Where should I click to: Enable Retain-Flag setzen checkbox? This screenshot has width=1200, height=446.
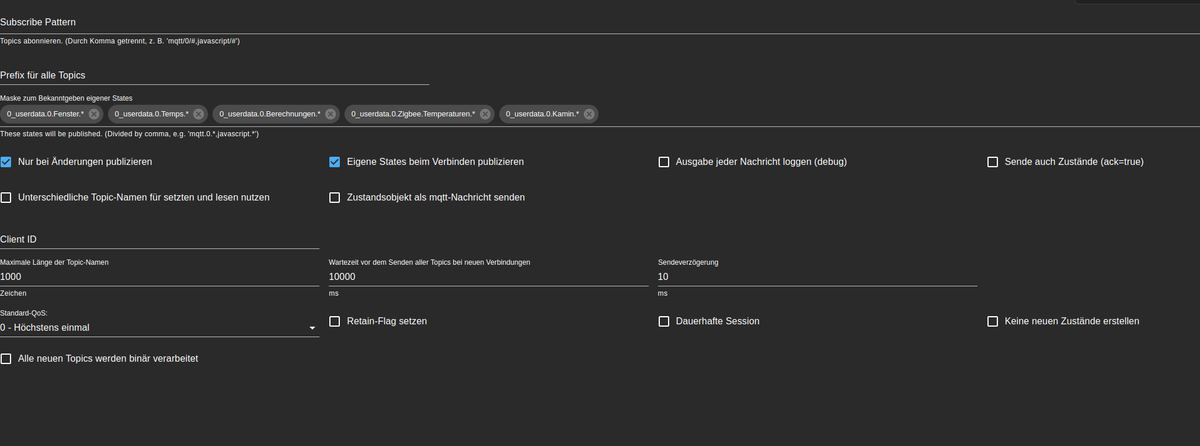coord(335,321)
